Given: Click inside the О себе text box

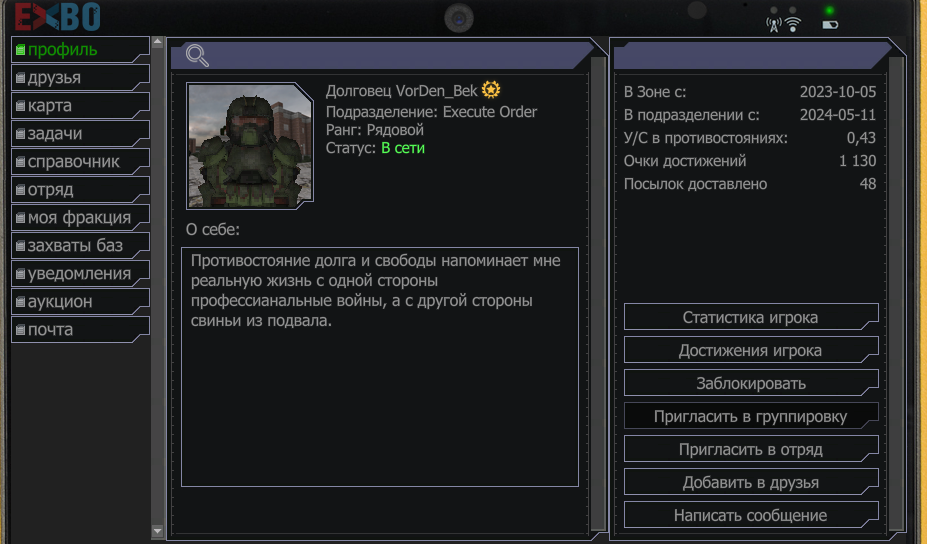Looking at the screenshot, I should click(x=380, y=367).
